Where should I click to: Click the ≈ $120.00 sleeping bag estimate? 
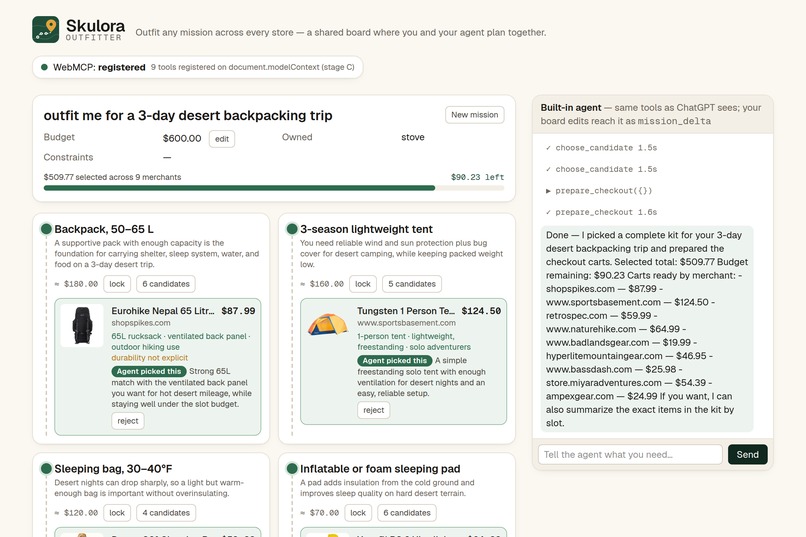click(76, 513)
